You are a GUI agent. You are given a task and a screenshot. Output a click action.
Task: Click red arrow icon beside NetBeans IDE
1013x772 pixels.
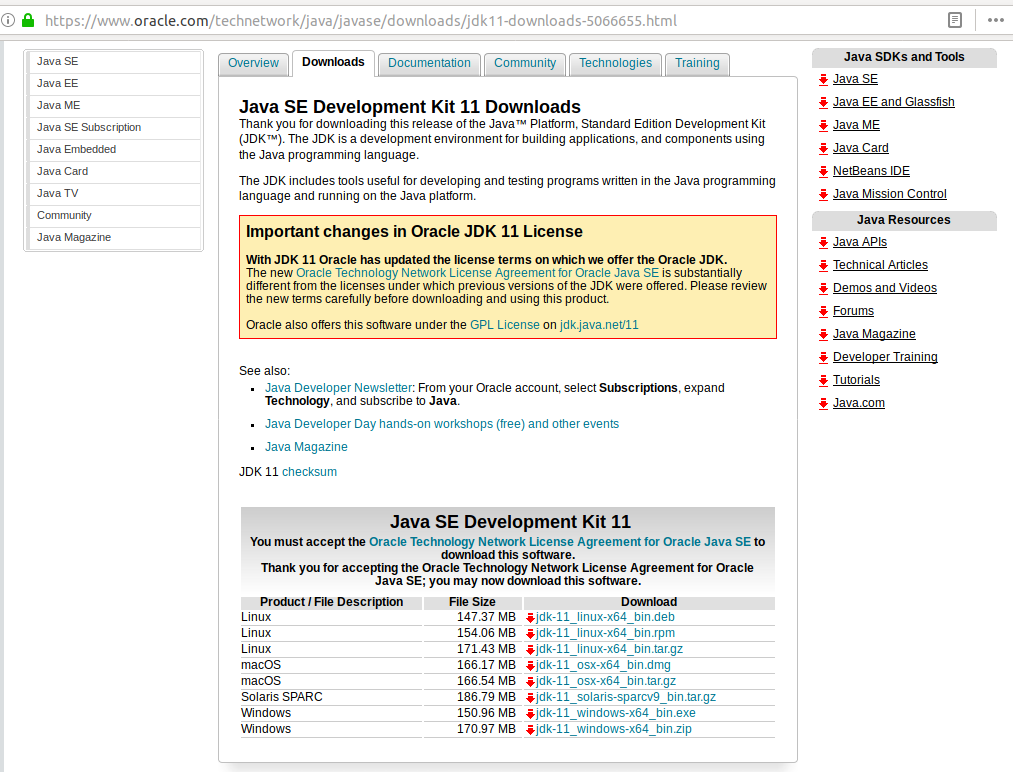pyautogui.click(x=823, y=172)
